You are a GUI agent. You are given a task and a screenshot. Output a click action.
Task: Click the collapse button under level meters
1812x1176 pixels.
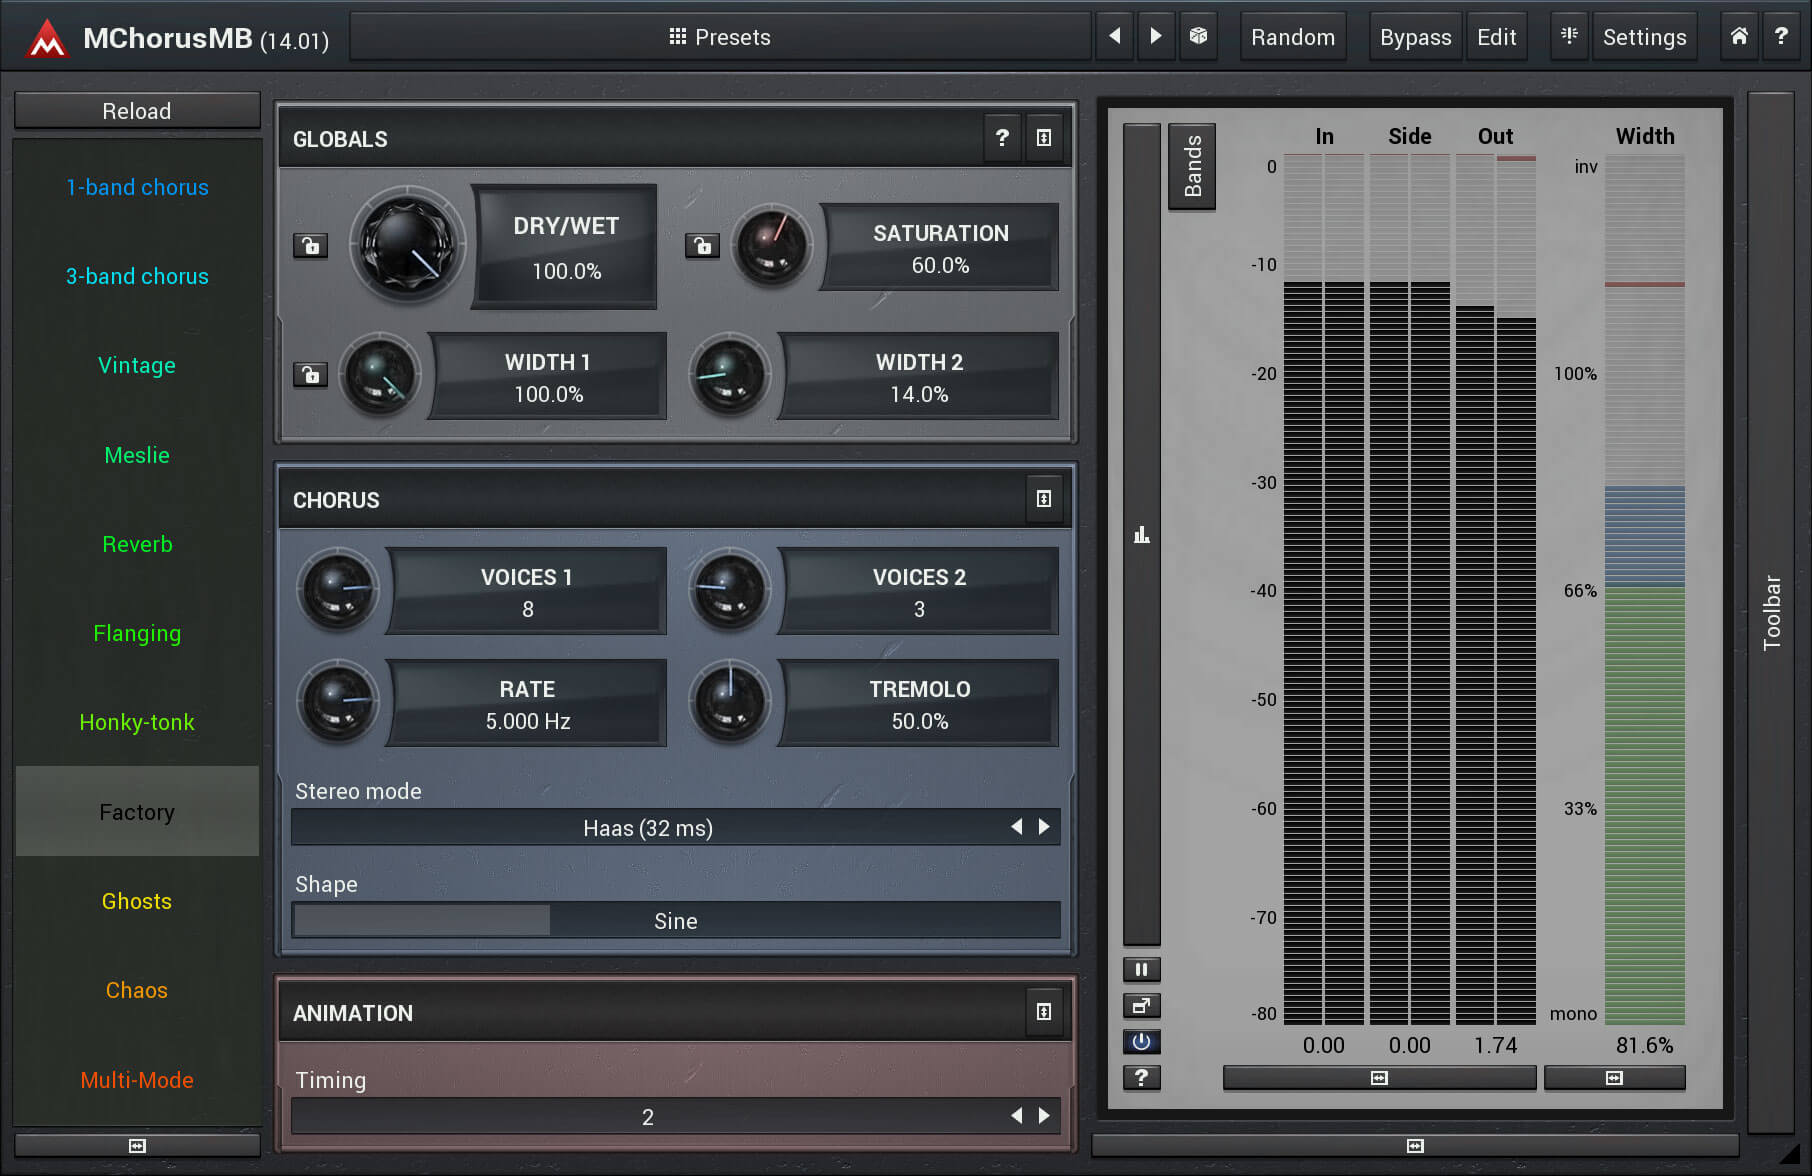(x=1379, y=1077)
